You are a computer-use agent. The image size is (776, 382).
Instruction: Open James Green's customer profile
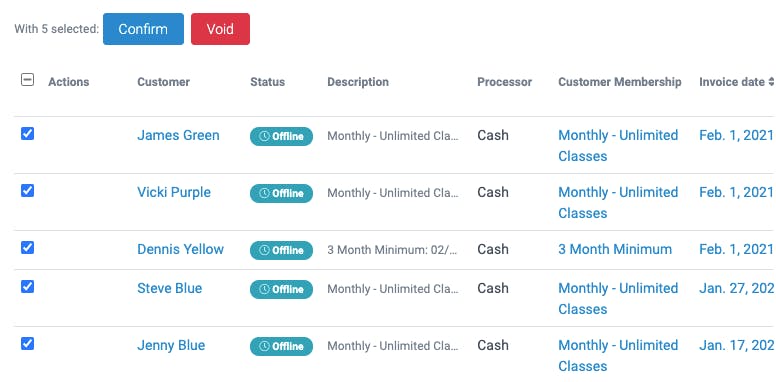(178, 135)
